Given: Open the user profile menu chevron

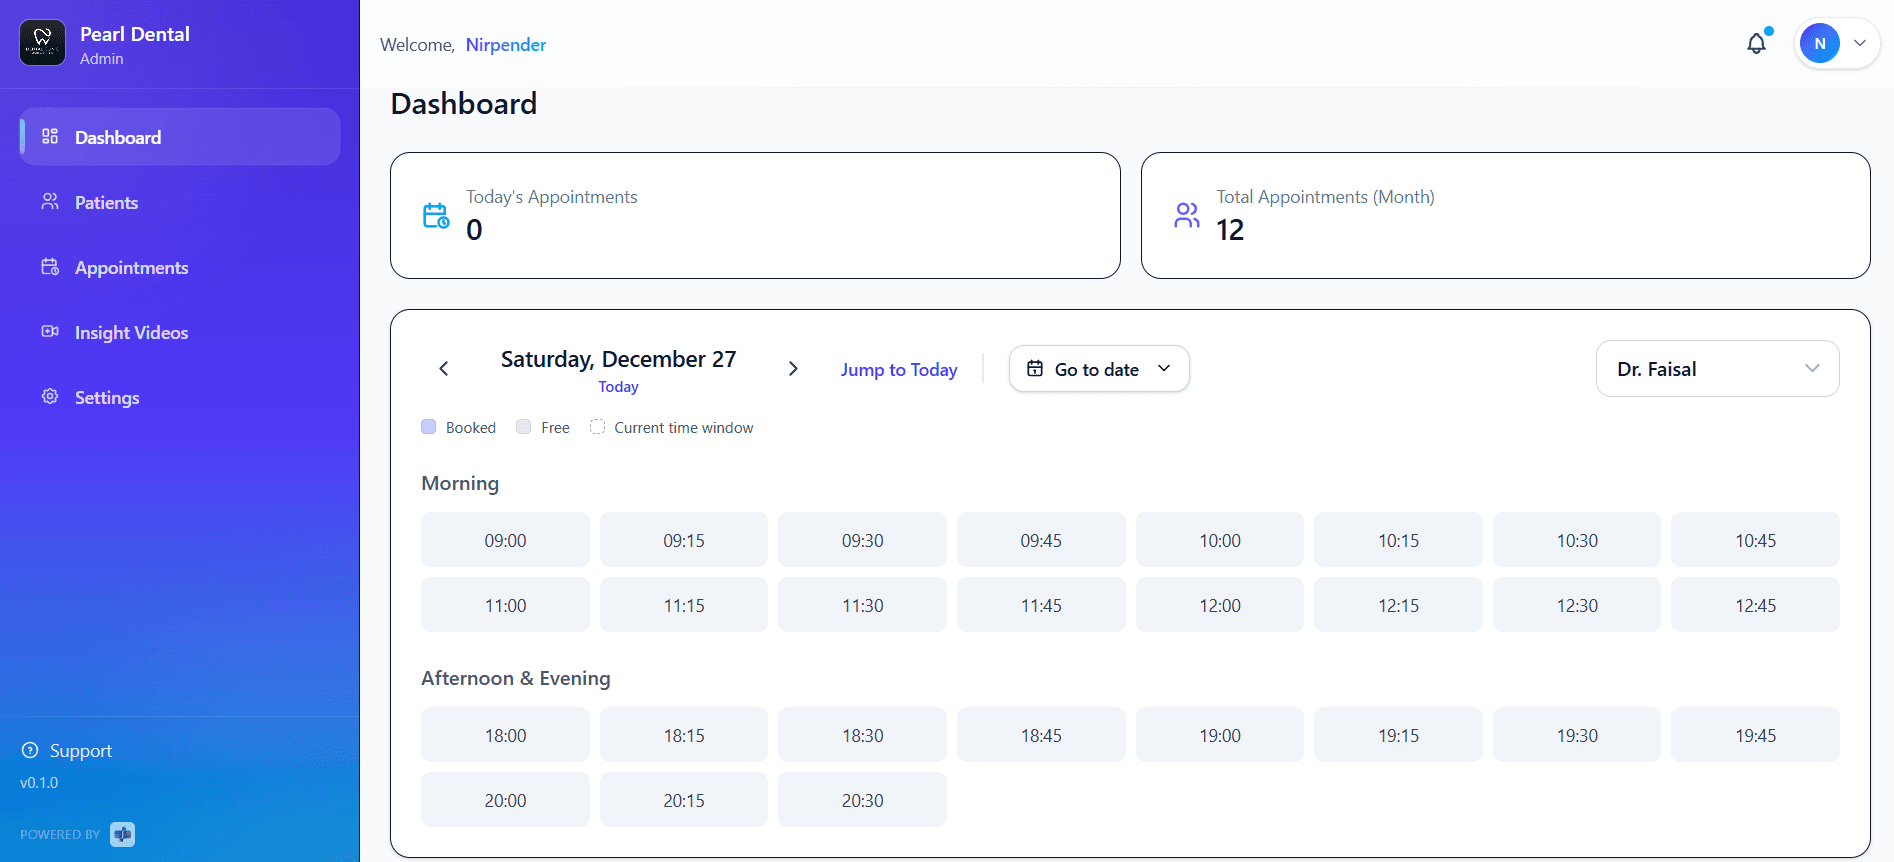Looking at the screenshot, I should 1860,44.
